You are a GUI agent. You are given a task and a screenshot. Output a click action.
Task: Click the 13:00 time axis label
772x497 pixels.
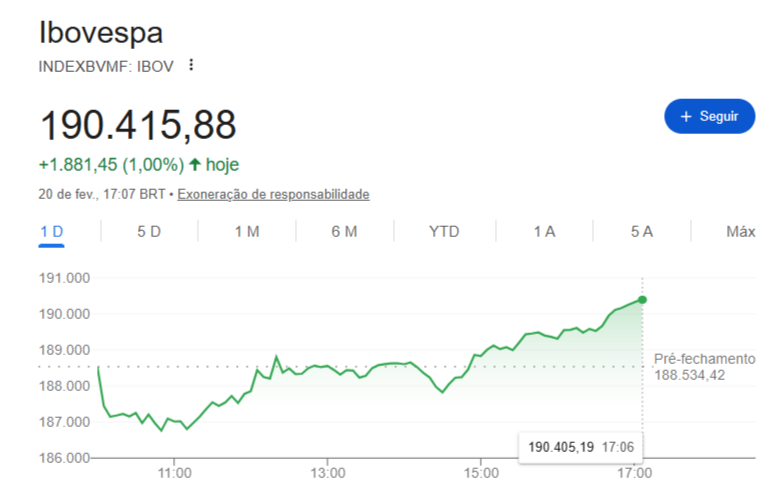[x=328, y=472]
